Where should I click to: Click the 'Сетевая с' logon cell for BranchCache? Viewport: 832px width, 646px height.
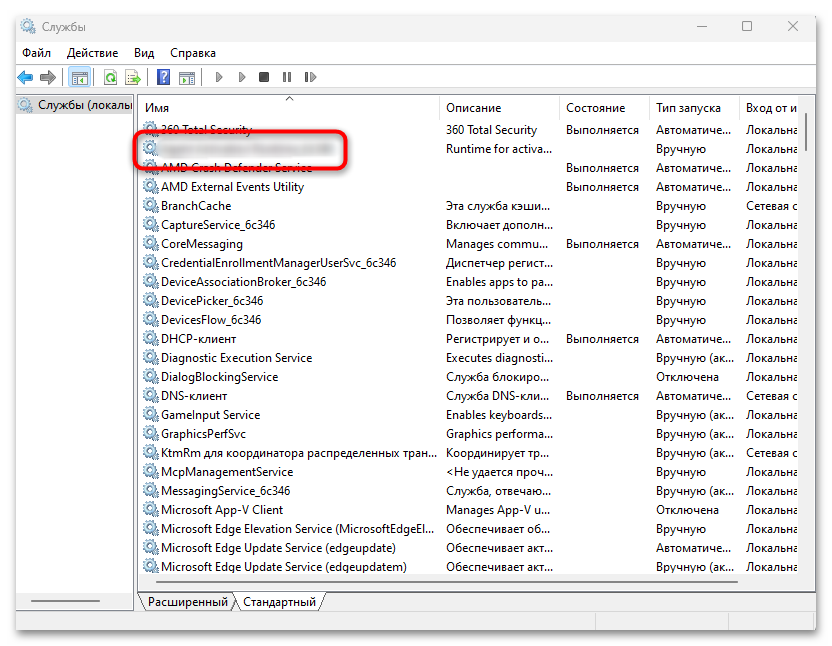click(772, 205)
